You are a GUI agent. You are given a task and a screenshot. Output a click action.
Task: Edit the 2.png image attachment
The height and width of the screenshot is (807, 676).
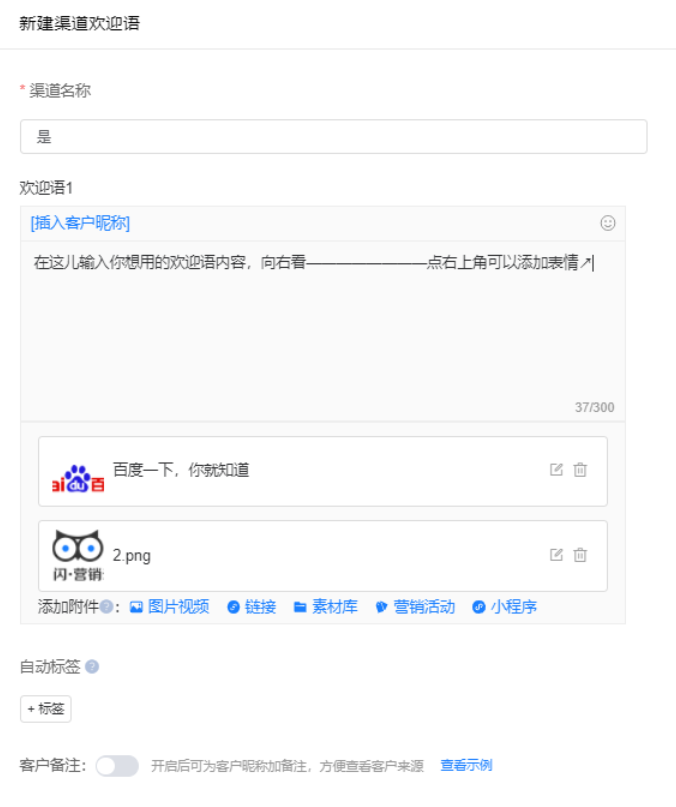pos(556,555)
